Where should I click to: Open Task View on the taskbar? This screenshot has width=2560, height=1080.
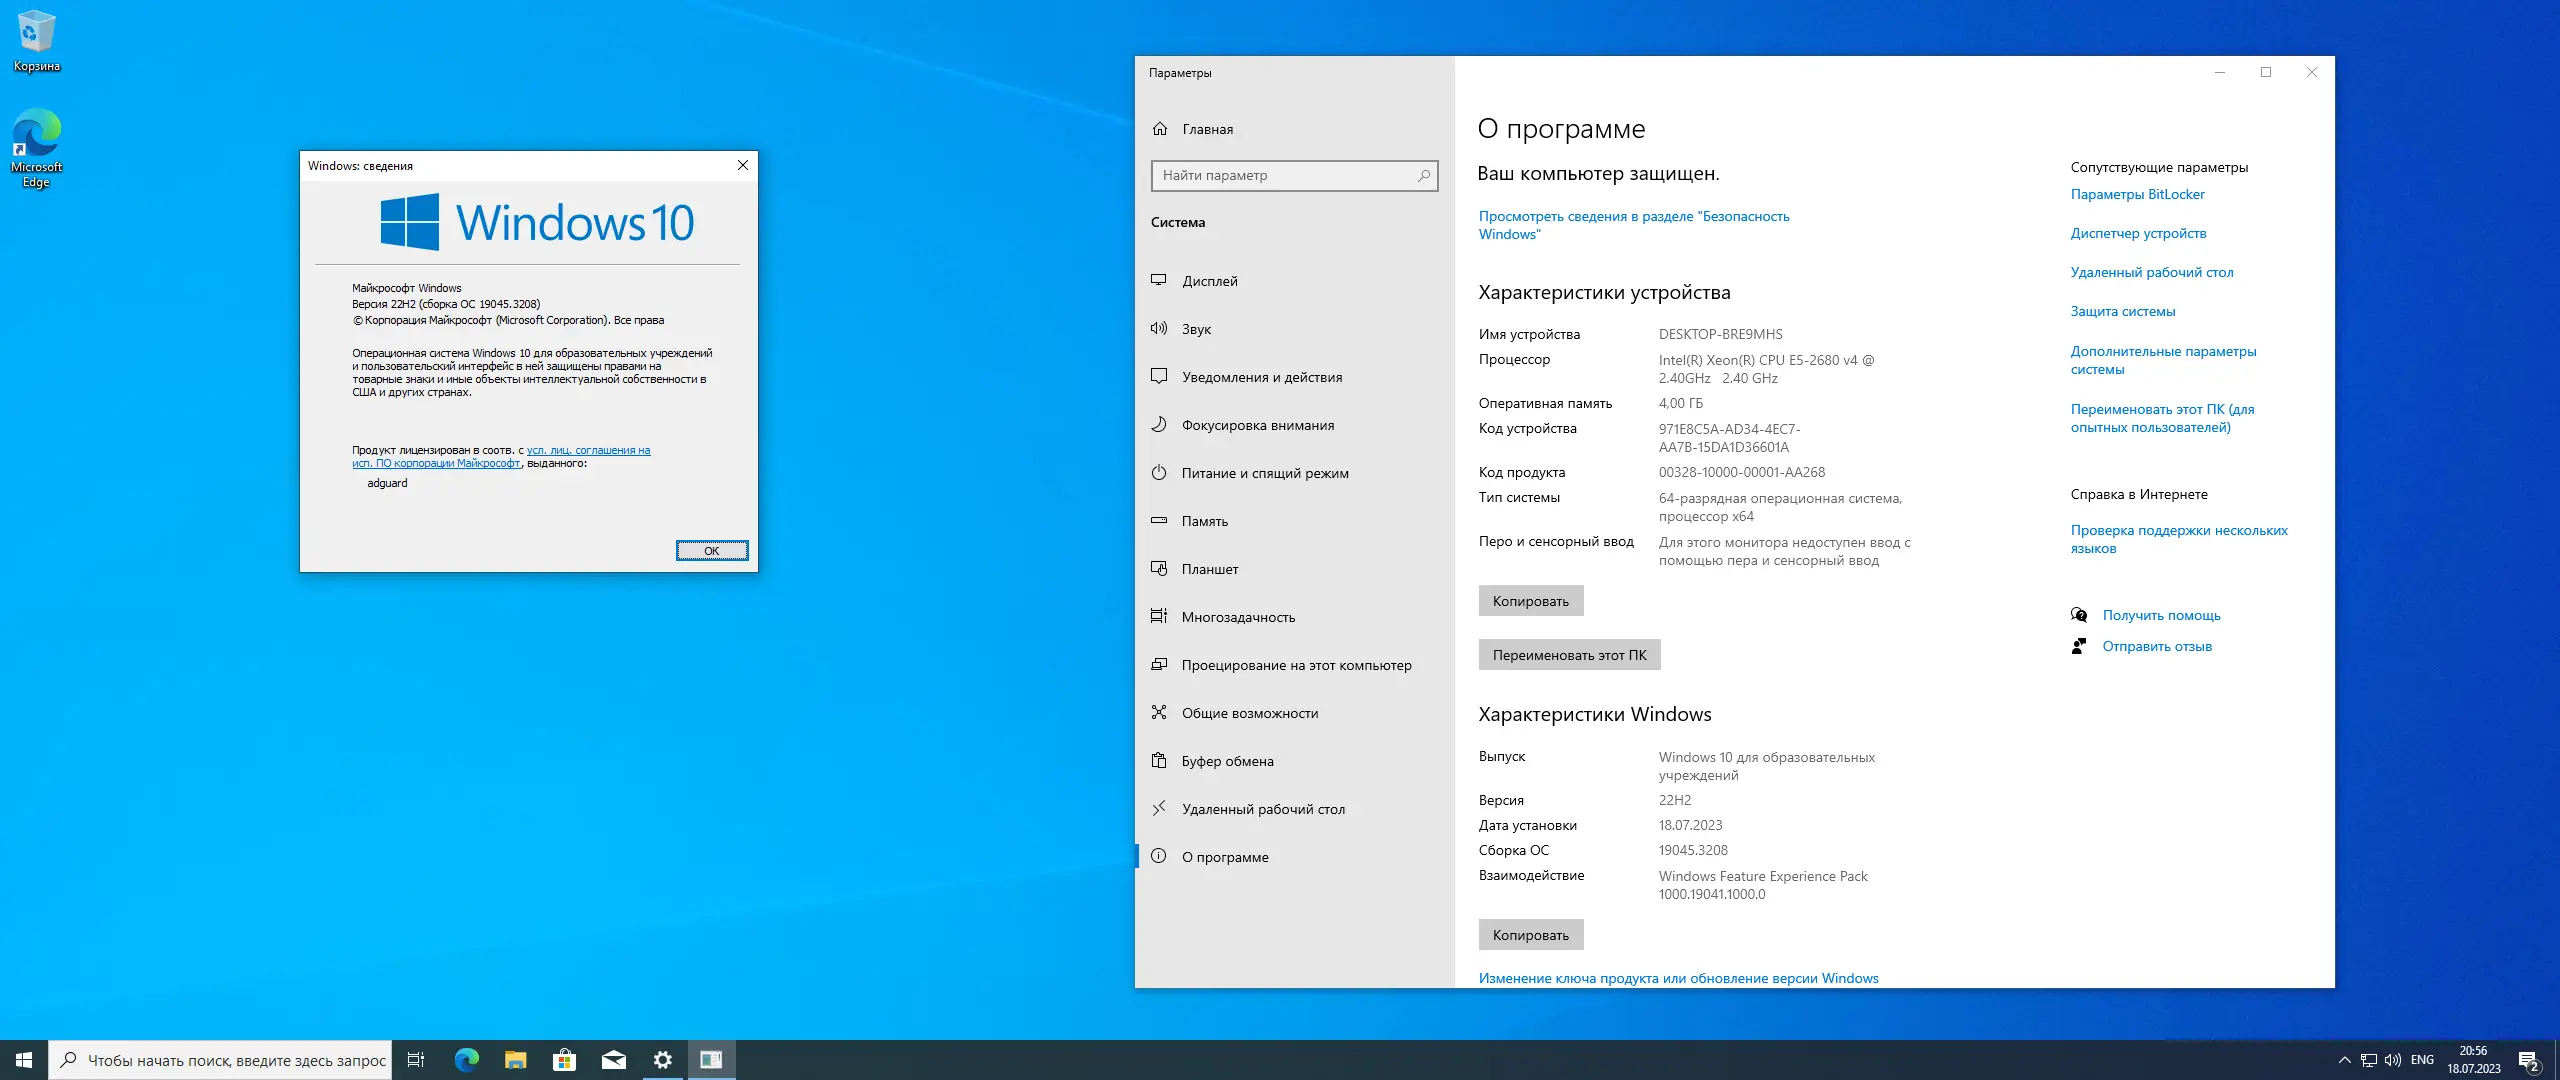[x=416, y=1060]
